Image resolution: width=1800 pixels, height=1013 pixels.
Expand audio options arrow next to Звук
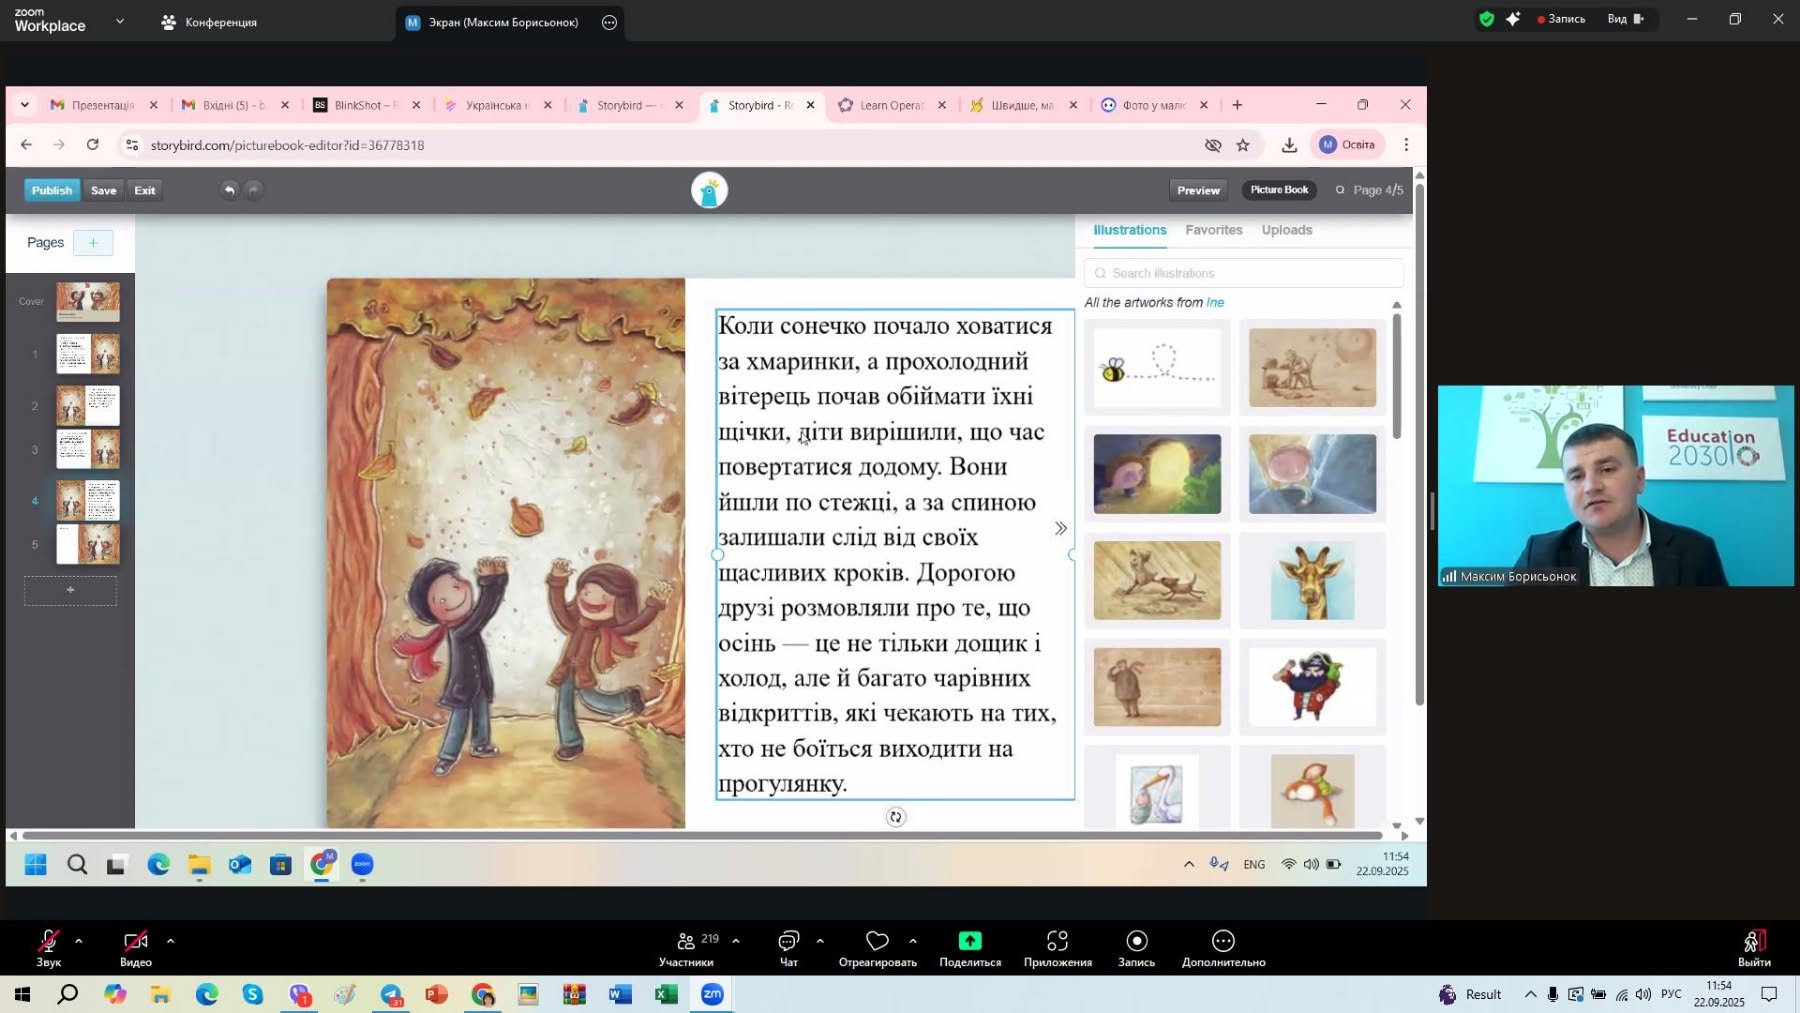click(78, 941)
